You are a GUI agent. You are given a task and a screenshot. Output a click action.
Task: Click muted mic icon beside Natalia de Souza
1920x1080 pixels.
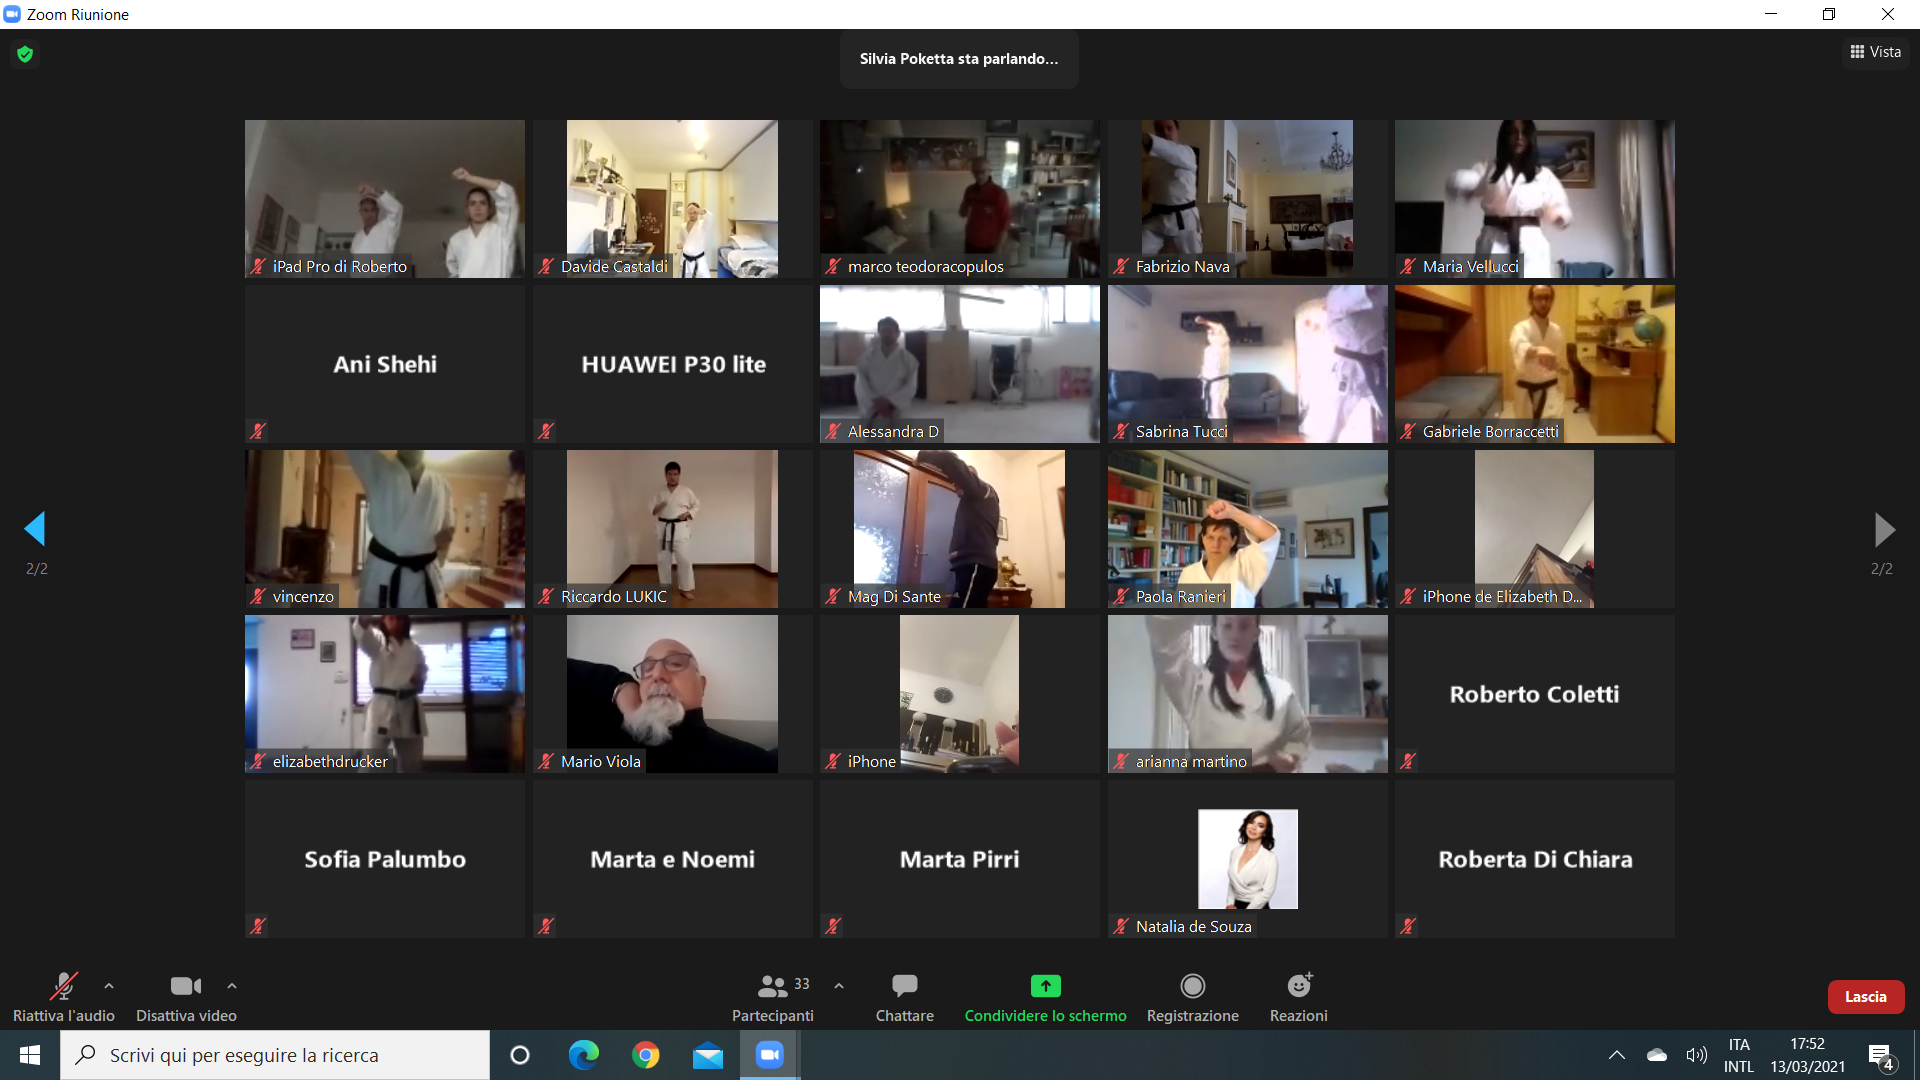1121,926
